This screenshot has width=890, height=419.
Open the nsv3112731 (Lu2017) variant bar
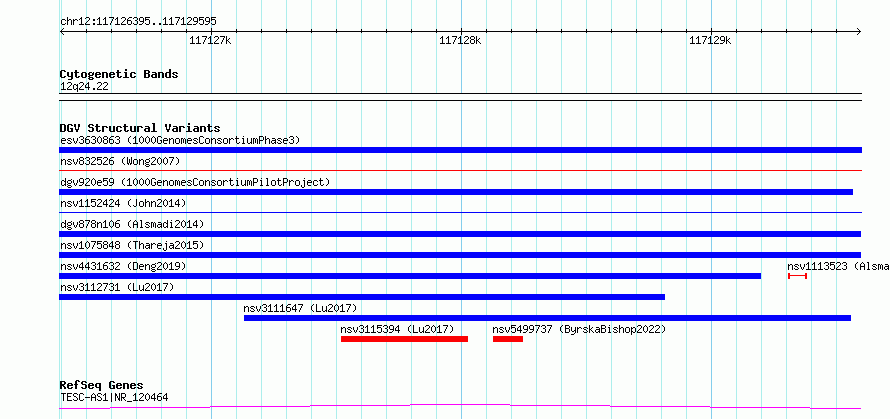(x=362, y=297)
